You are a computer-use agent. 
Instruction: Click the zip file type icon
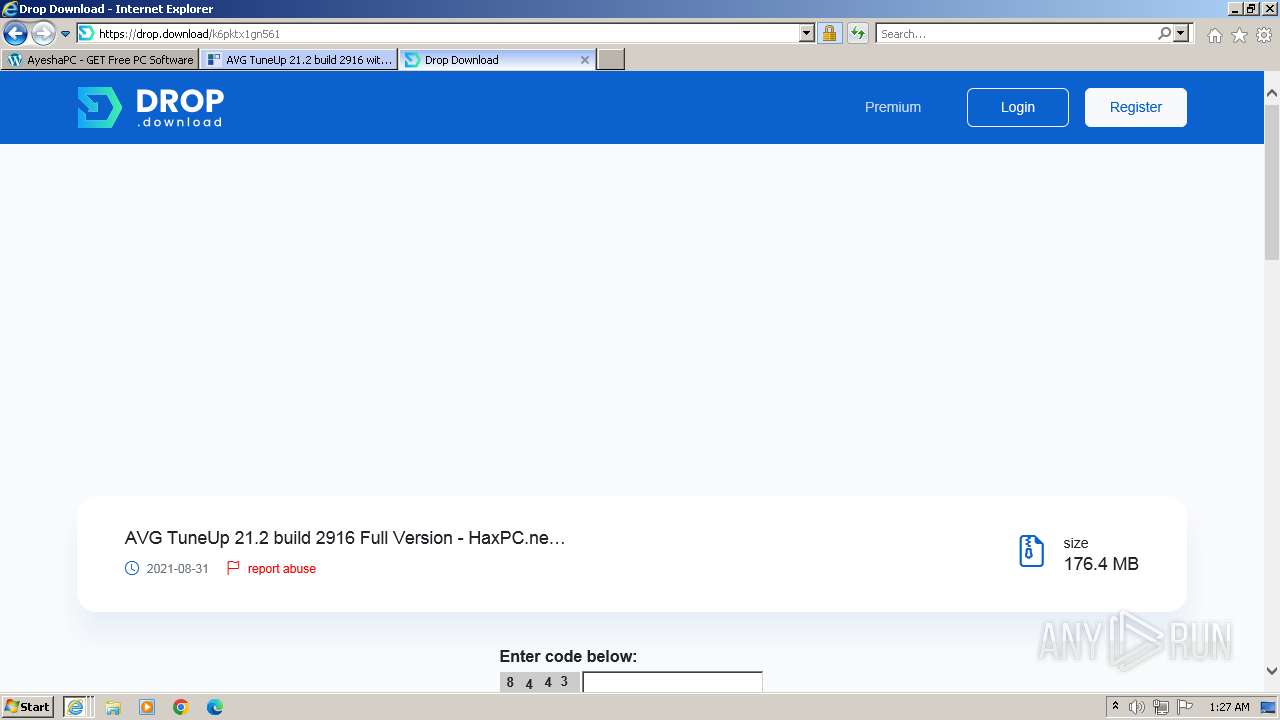click(1031, 551)
